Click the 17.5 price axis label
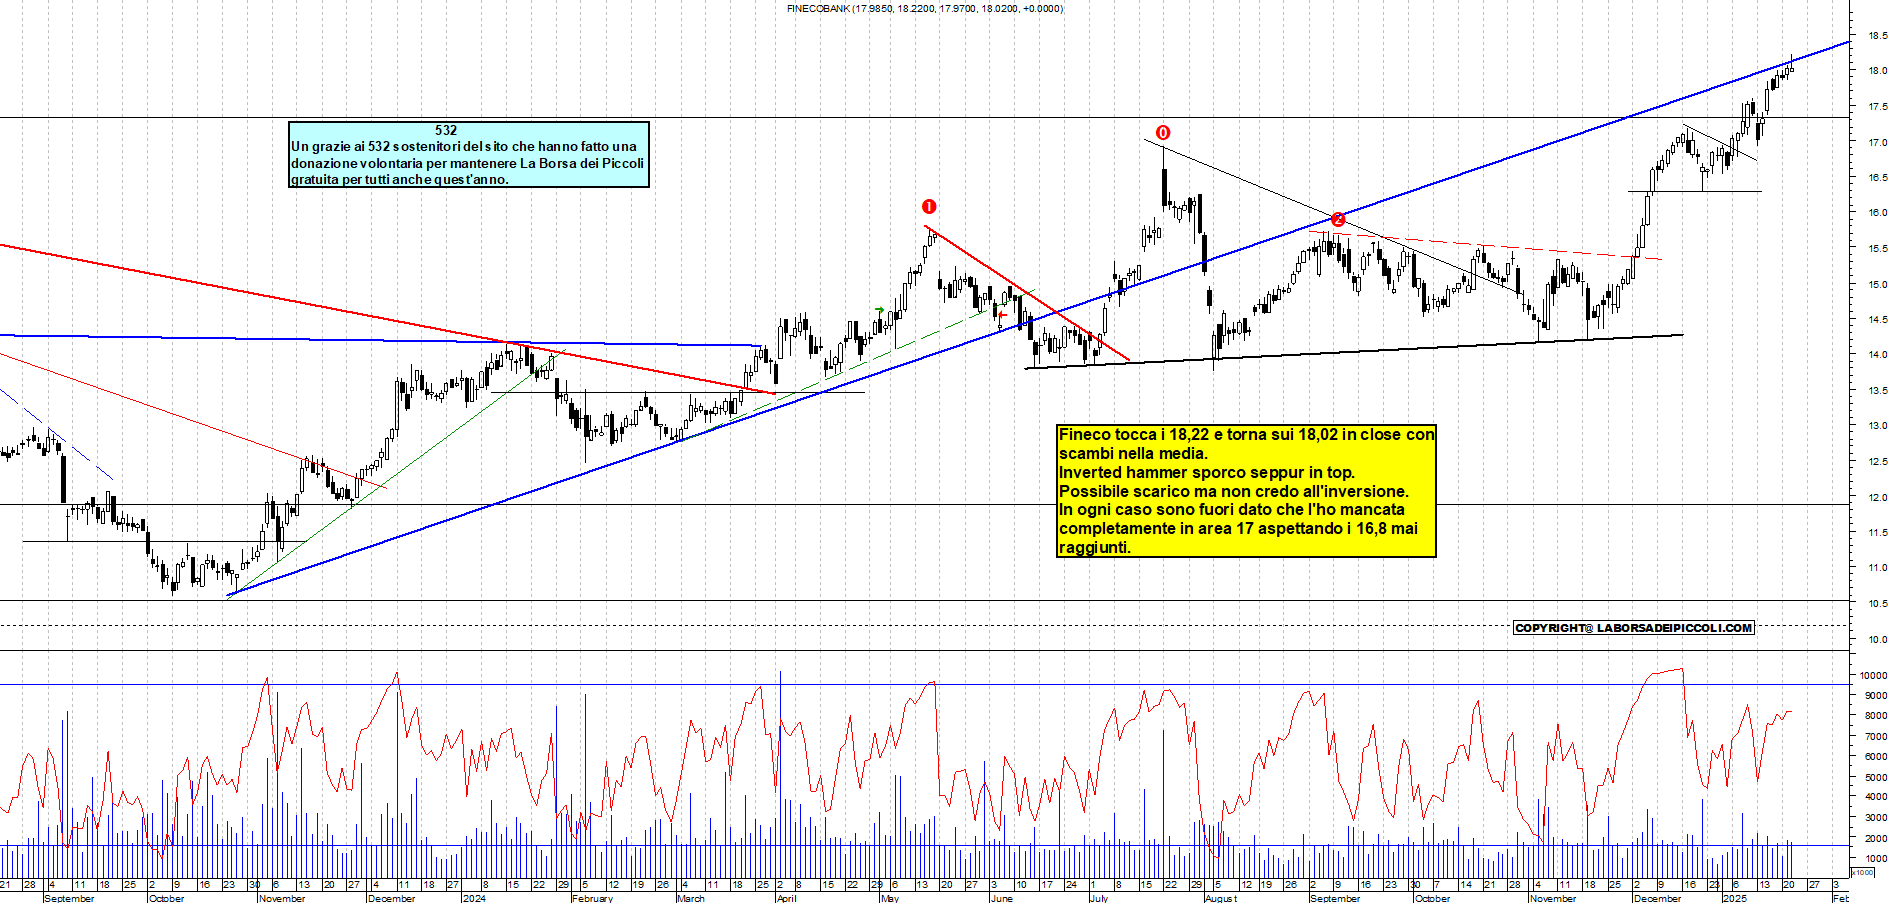This screenshot has width=1890, height=903. pyautogui.click(x=1877, y=107)
